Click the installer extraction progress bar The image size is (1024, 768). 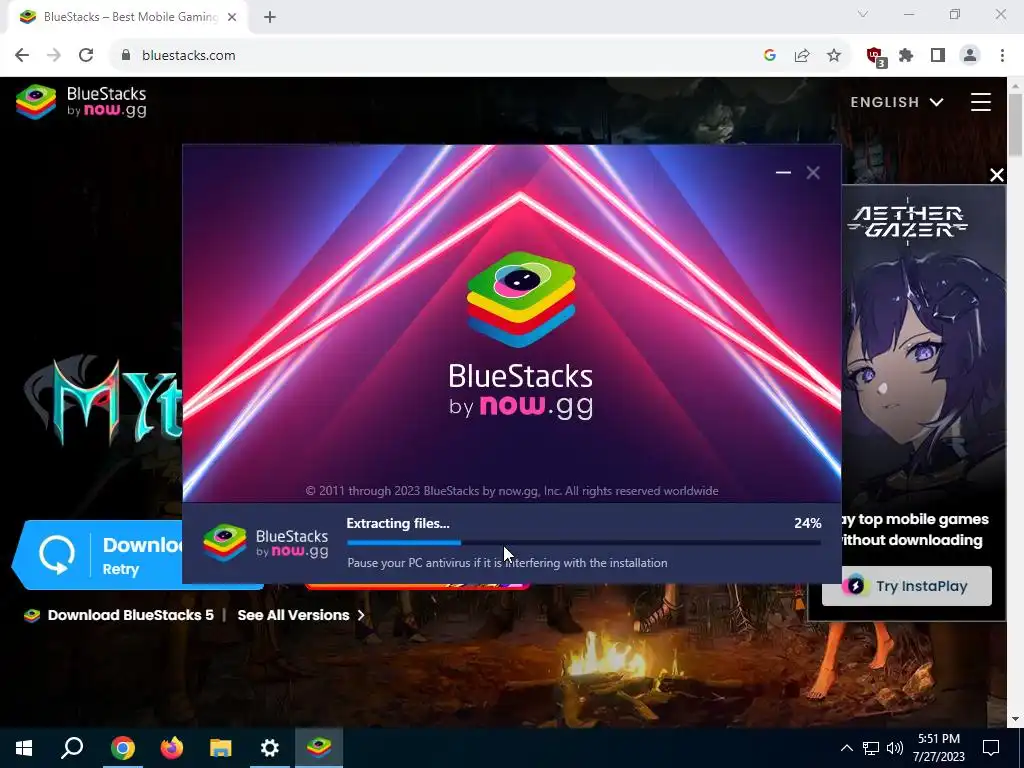point(584,543)
